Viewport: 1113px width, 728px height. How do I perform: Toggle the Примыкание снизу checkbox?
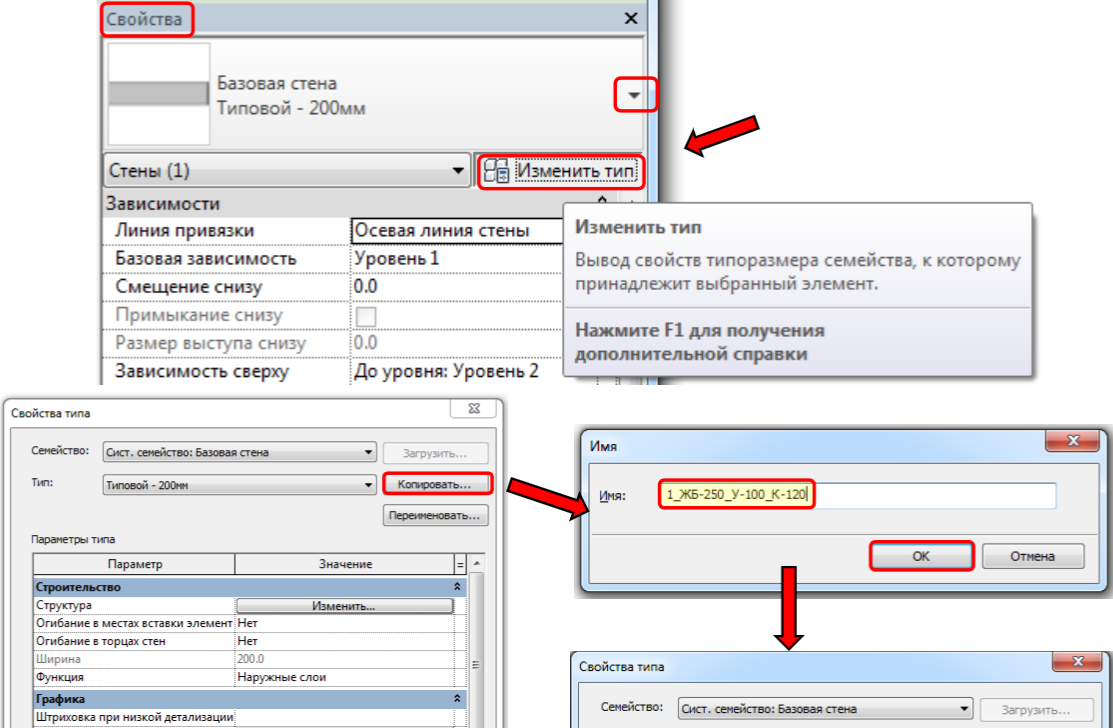click(366, 316)
